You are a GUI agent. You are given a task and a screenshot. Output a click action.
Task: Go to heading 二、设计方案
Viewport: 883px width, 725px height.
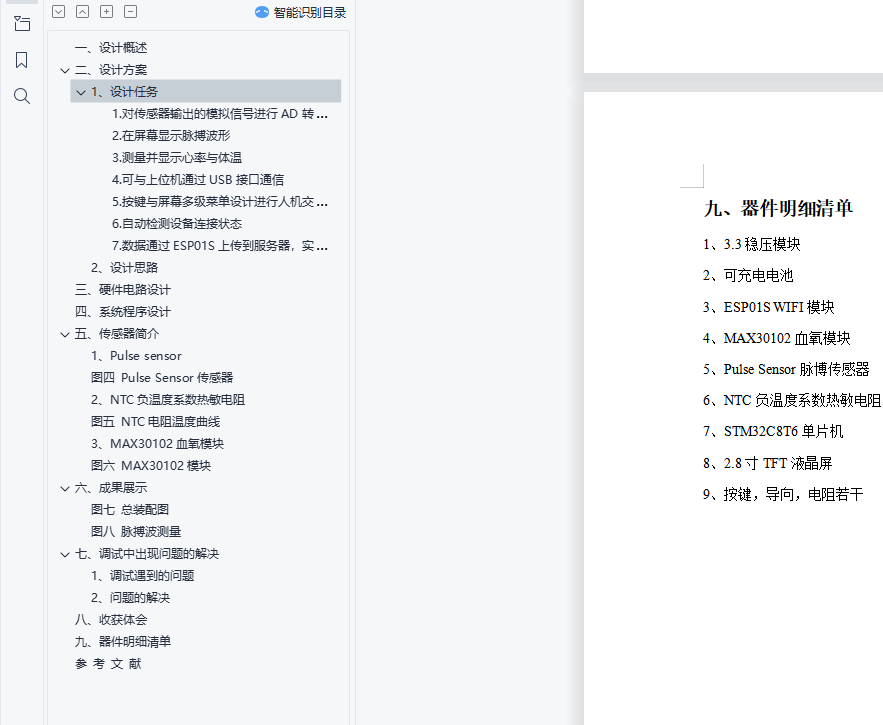click(111, 70)
